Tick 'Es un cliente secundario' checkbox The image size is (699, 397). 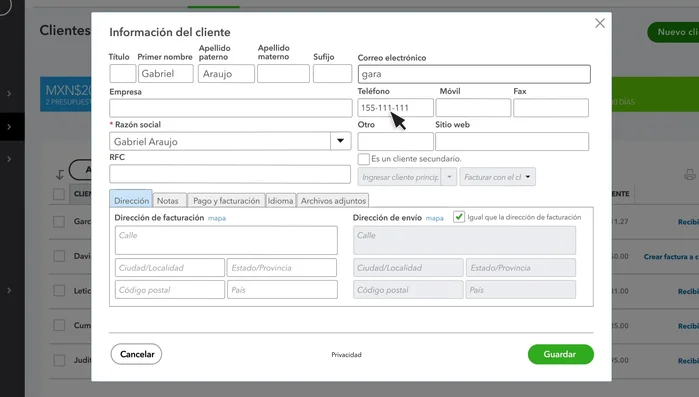click(x=363, y=159)
